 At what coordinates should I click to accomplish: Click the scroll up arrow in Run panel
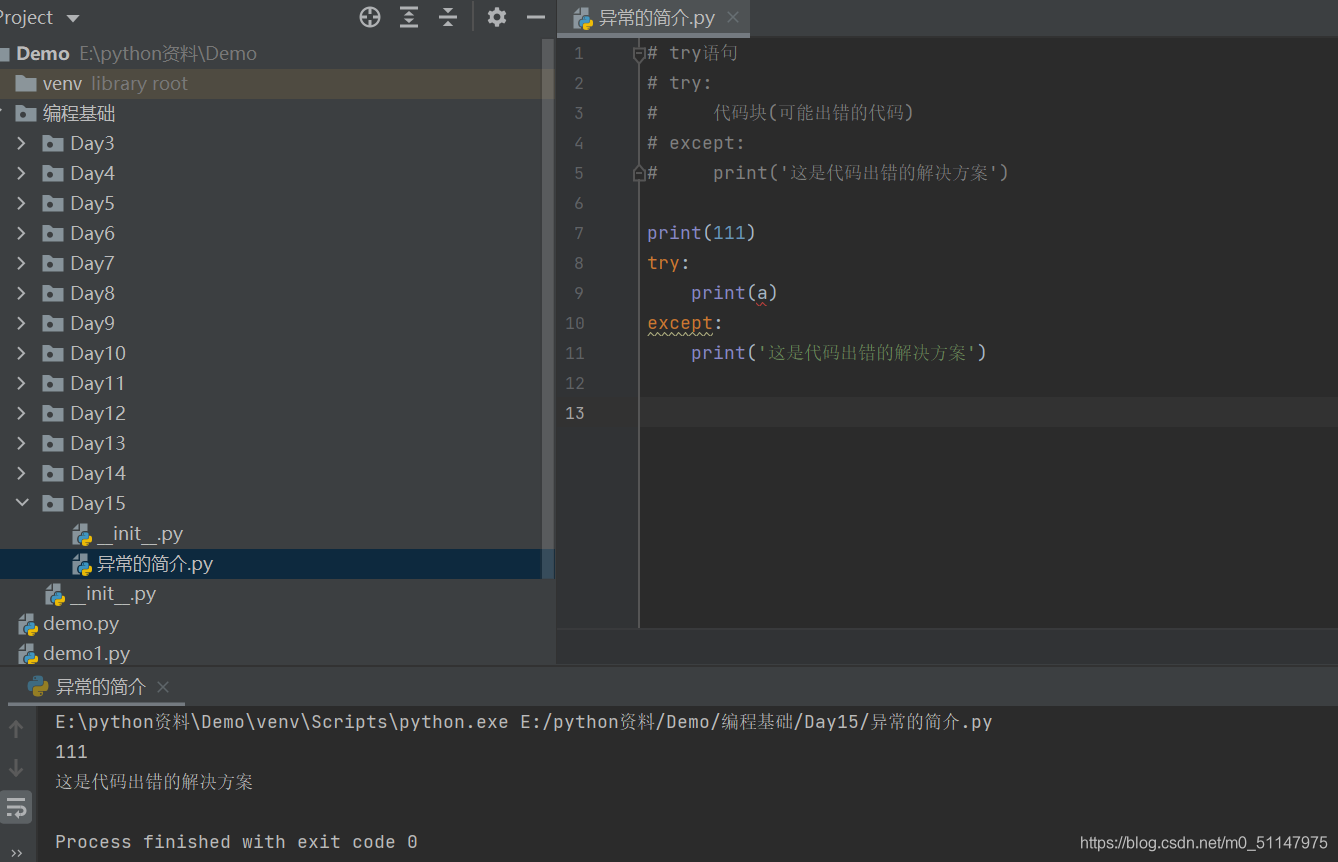[16, 729]
